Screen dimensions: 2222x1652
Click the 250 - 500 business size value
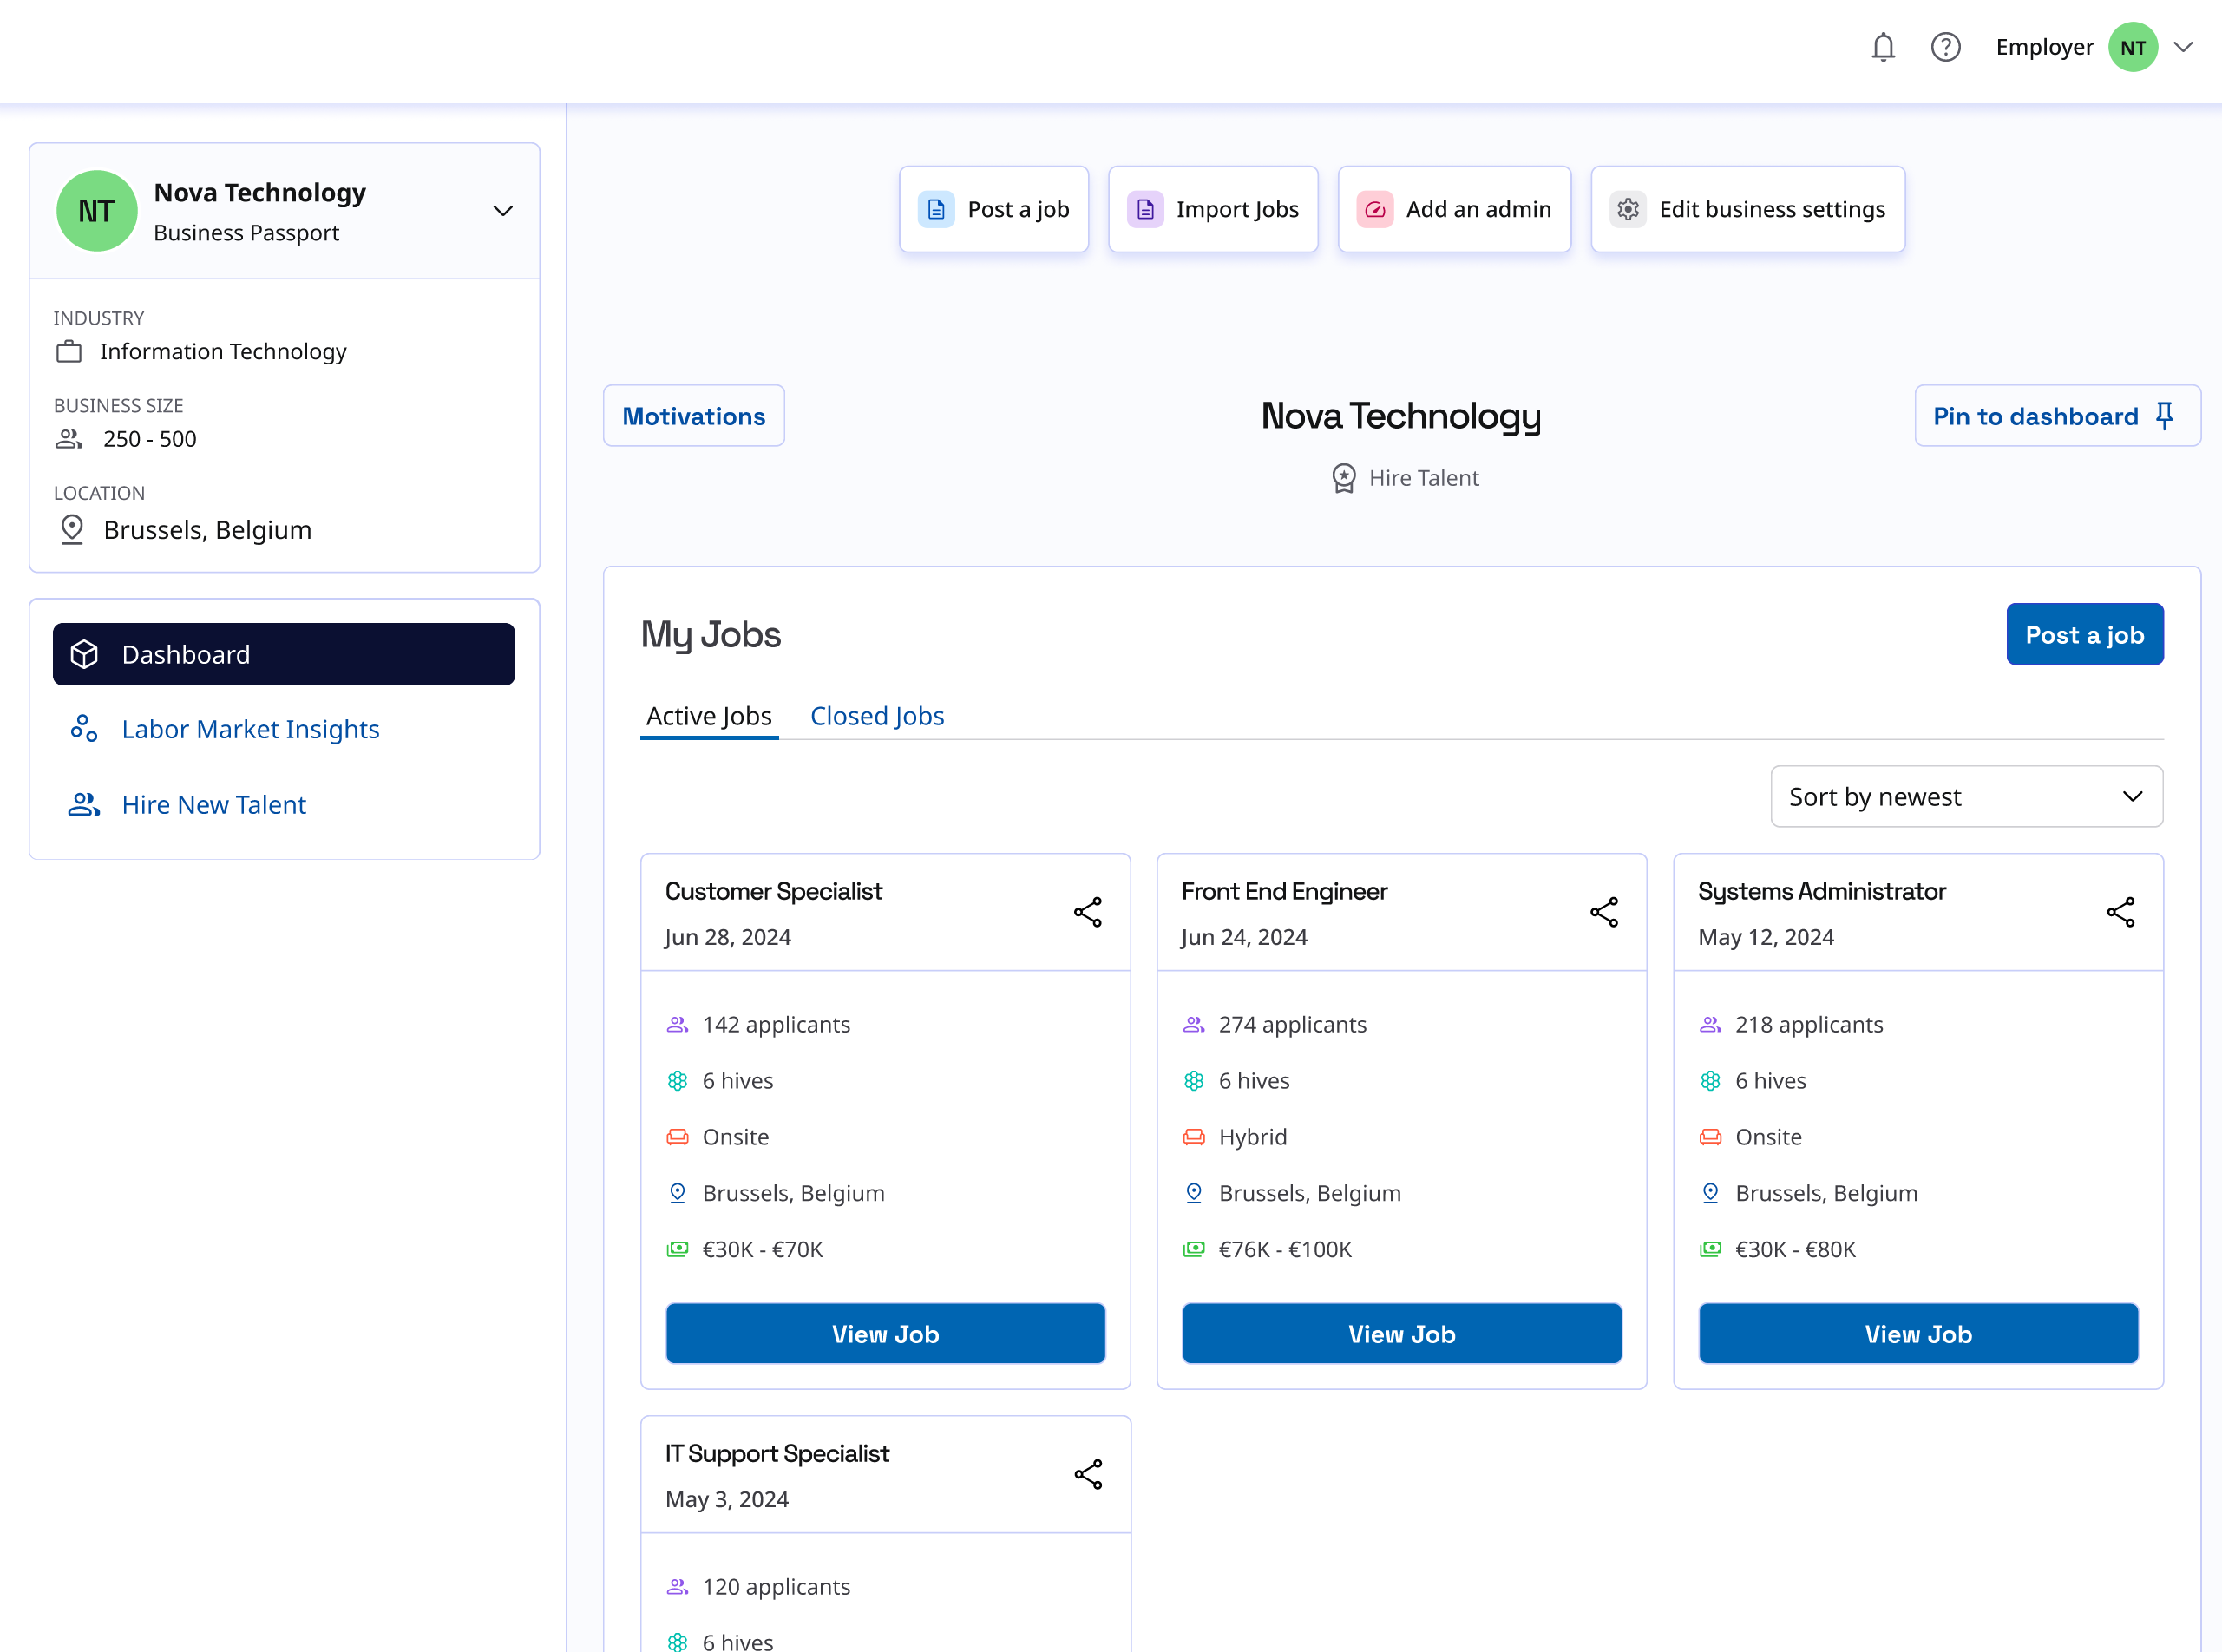[x=150, y=439]
